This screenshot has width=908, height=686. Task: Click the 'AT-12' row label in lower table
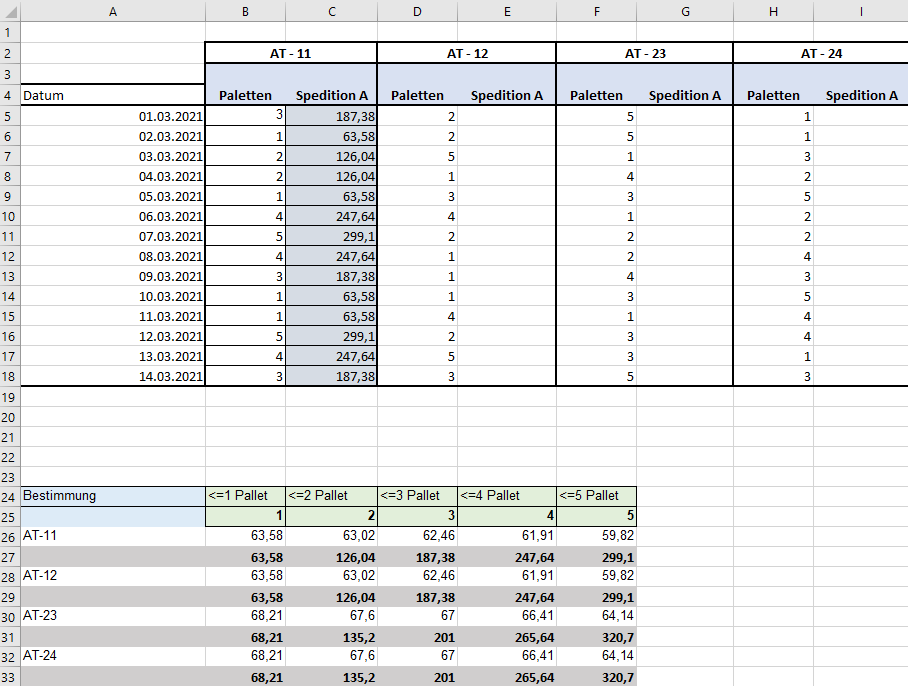click(x=113, y=575)
